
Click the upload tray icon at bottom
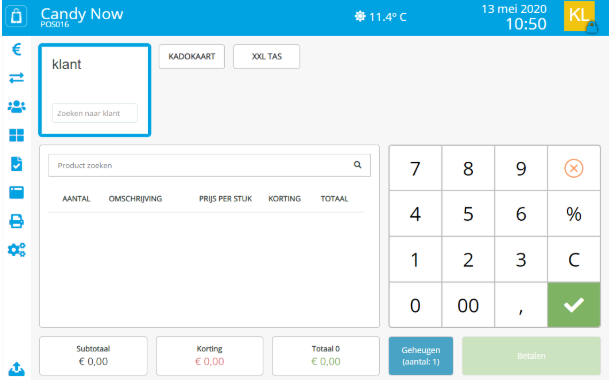point(16,368)
